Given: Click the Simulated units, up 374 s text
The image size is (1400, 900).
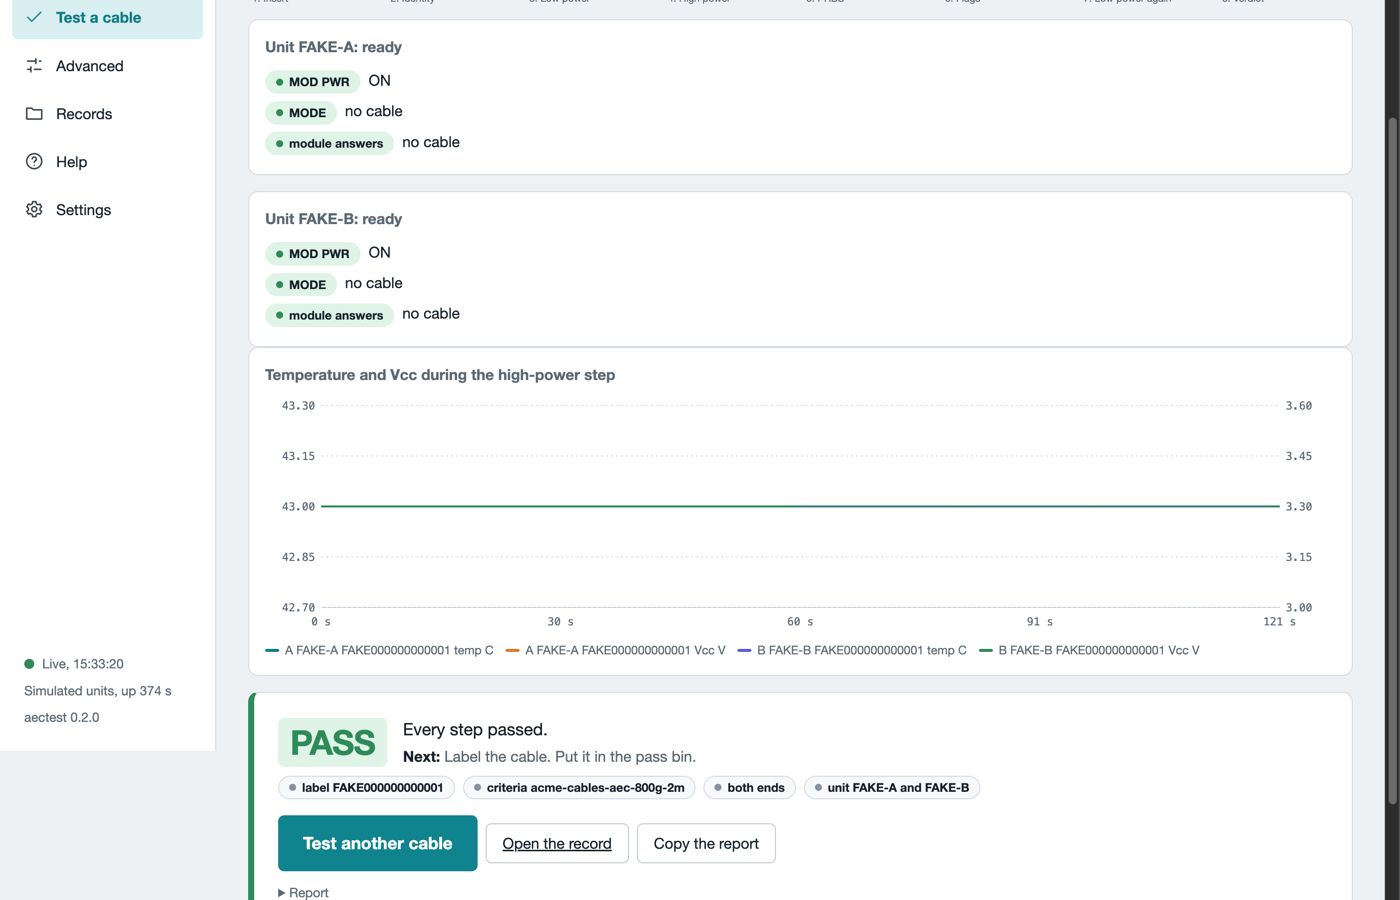Looking at the screenshot, I should (98, 691).
